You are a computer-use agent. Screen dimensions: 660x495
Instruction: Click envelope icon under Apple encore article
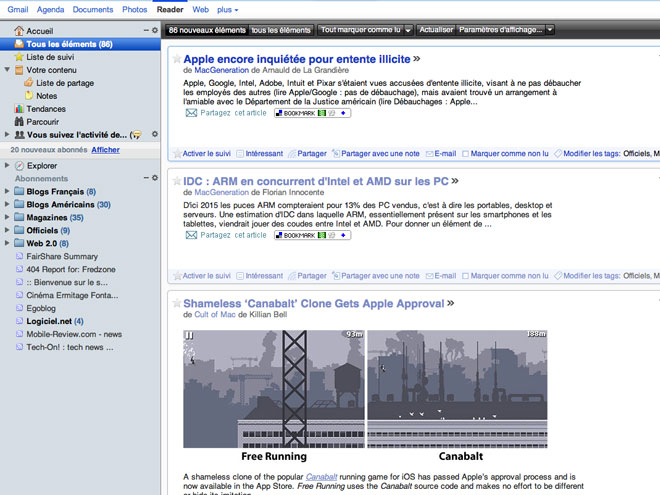click(x=191, y=113)
